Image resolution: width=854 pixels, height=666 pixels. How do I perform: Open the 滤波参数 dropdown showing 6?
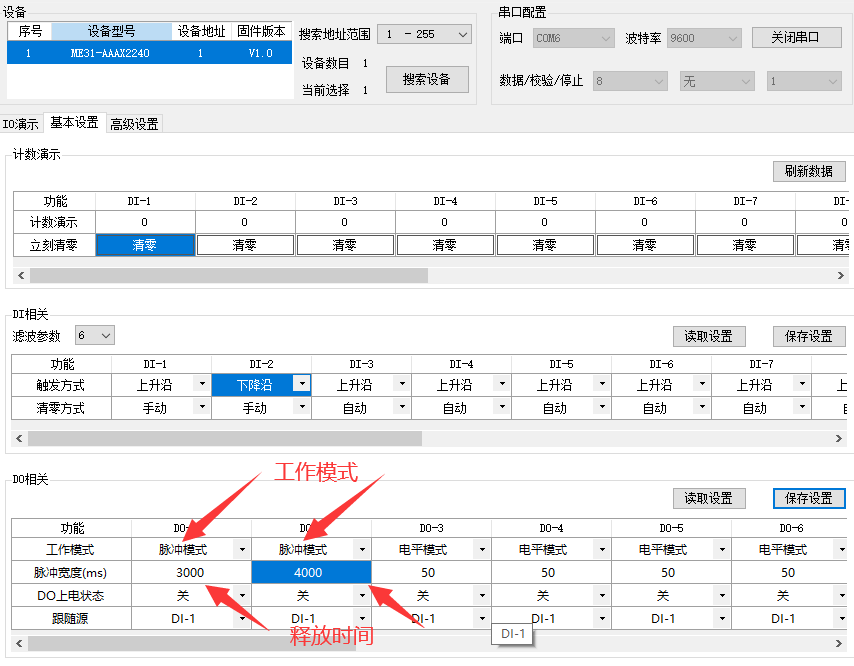click(x=94, y=336)
